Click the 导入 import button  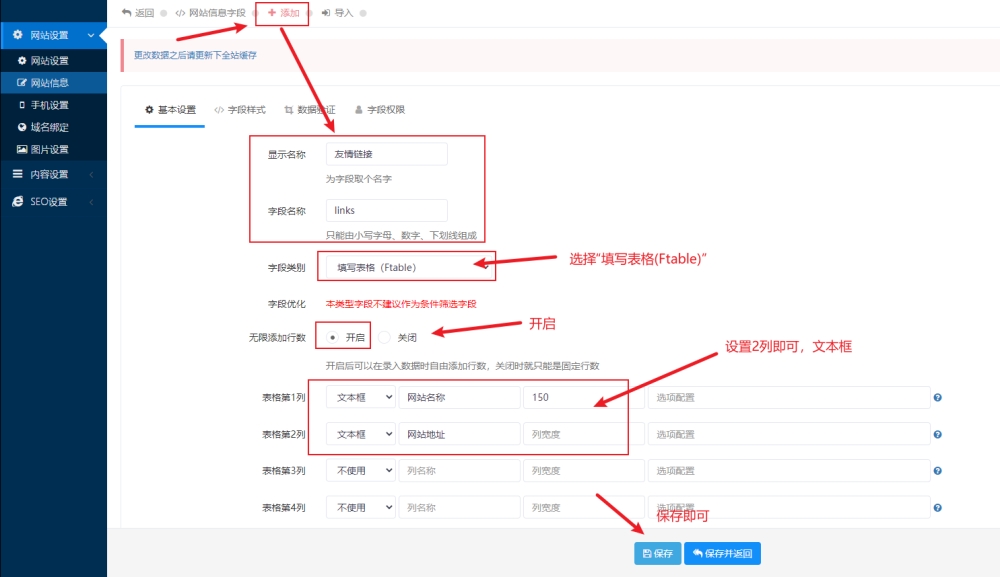337,13
